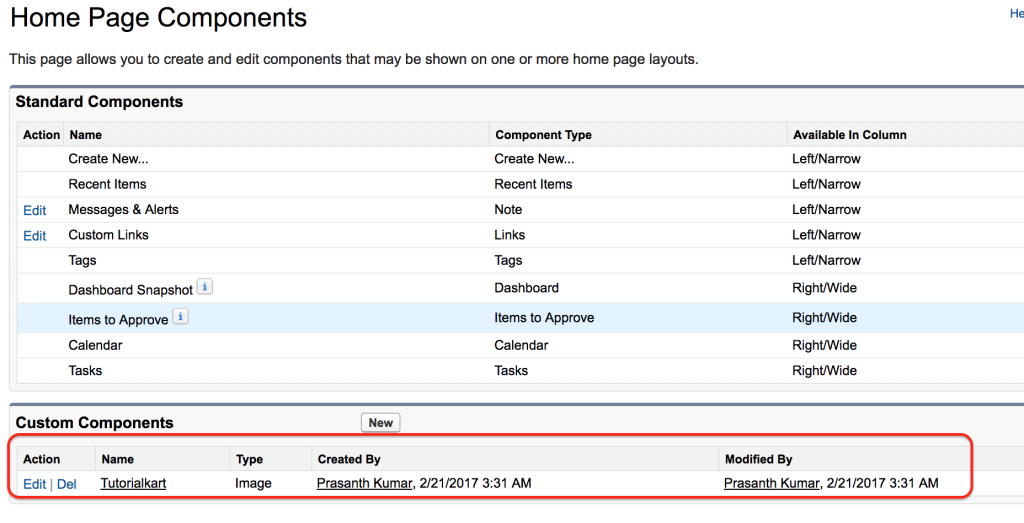Viewport: 1024px width, 523px height.
Task: Select the Recent Items component name
Action: point(107,184)
